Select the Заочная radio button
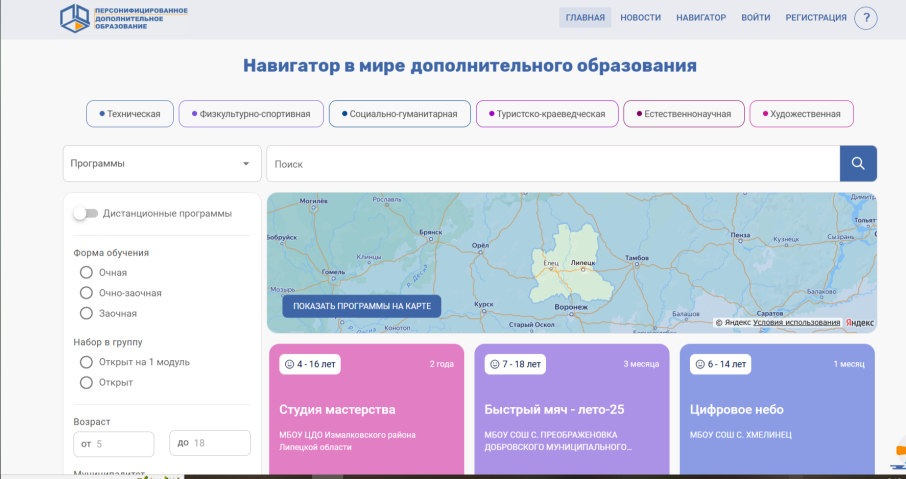Screen dimensions: 906x479 coord(86,313)
